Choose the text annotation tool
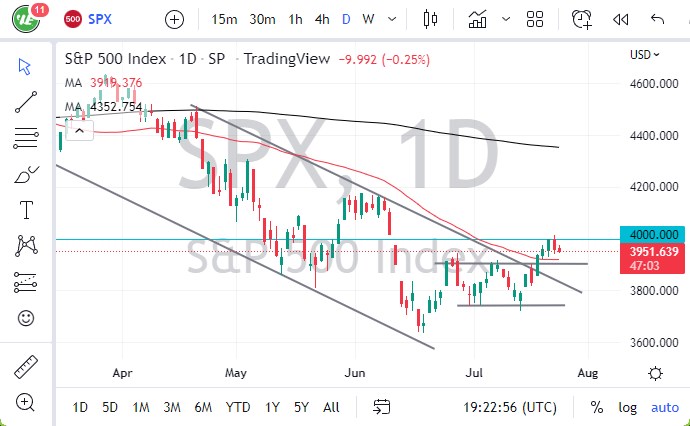 click(x=26, y=210)
